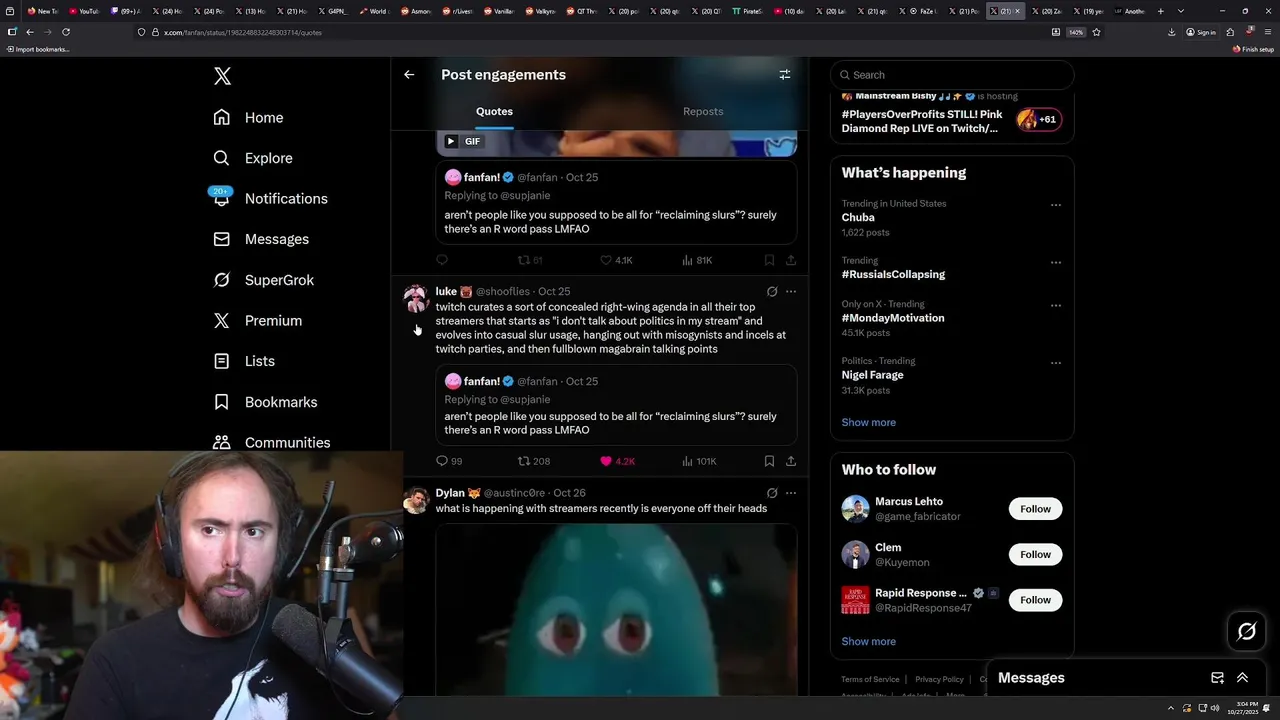Image resolution: width=1280 pixels, height=720 pixels.
Task: Unlike luke's post with 4.2K likes
Action: click(617, 461)
